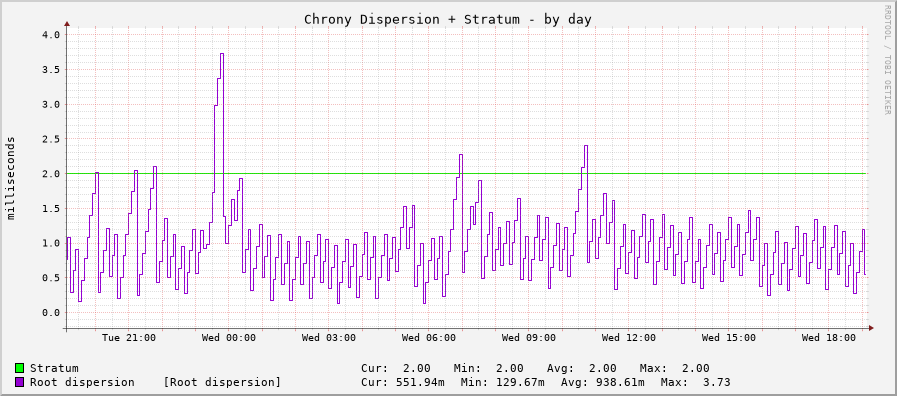Click the '0.0' y-axis tick label
This screenshot has height=396, width=897.
tap(51, 312)
